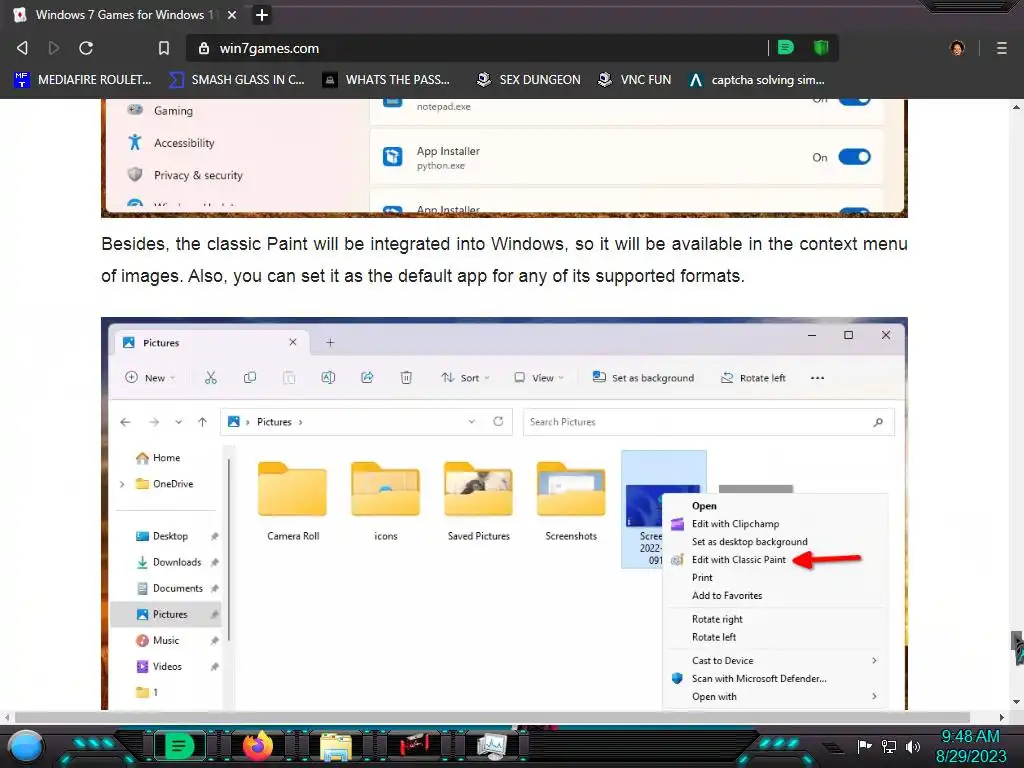The height and width of the screenshot is (768, 1024).
Task: Open the WHATS THE PASS... bookmark
Action: [386, 80]
